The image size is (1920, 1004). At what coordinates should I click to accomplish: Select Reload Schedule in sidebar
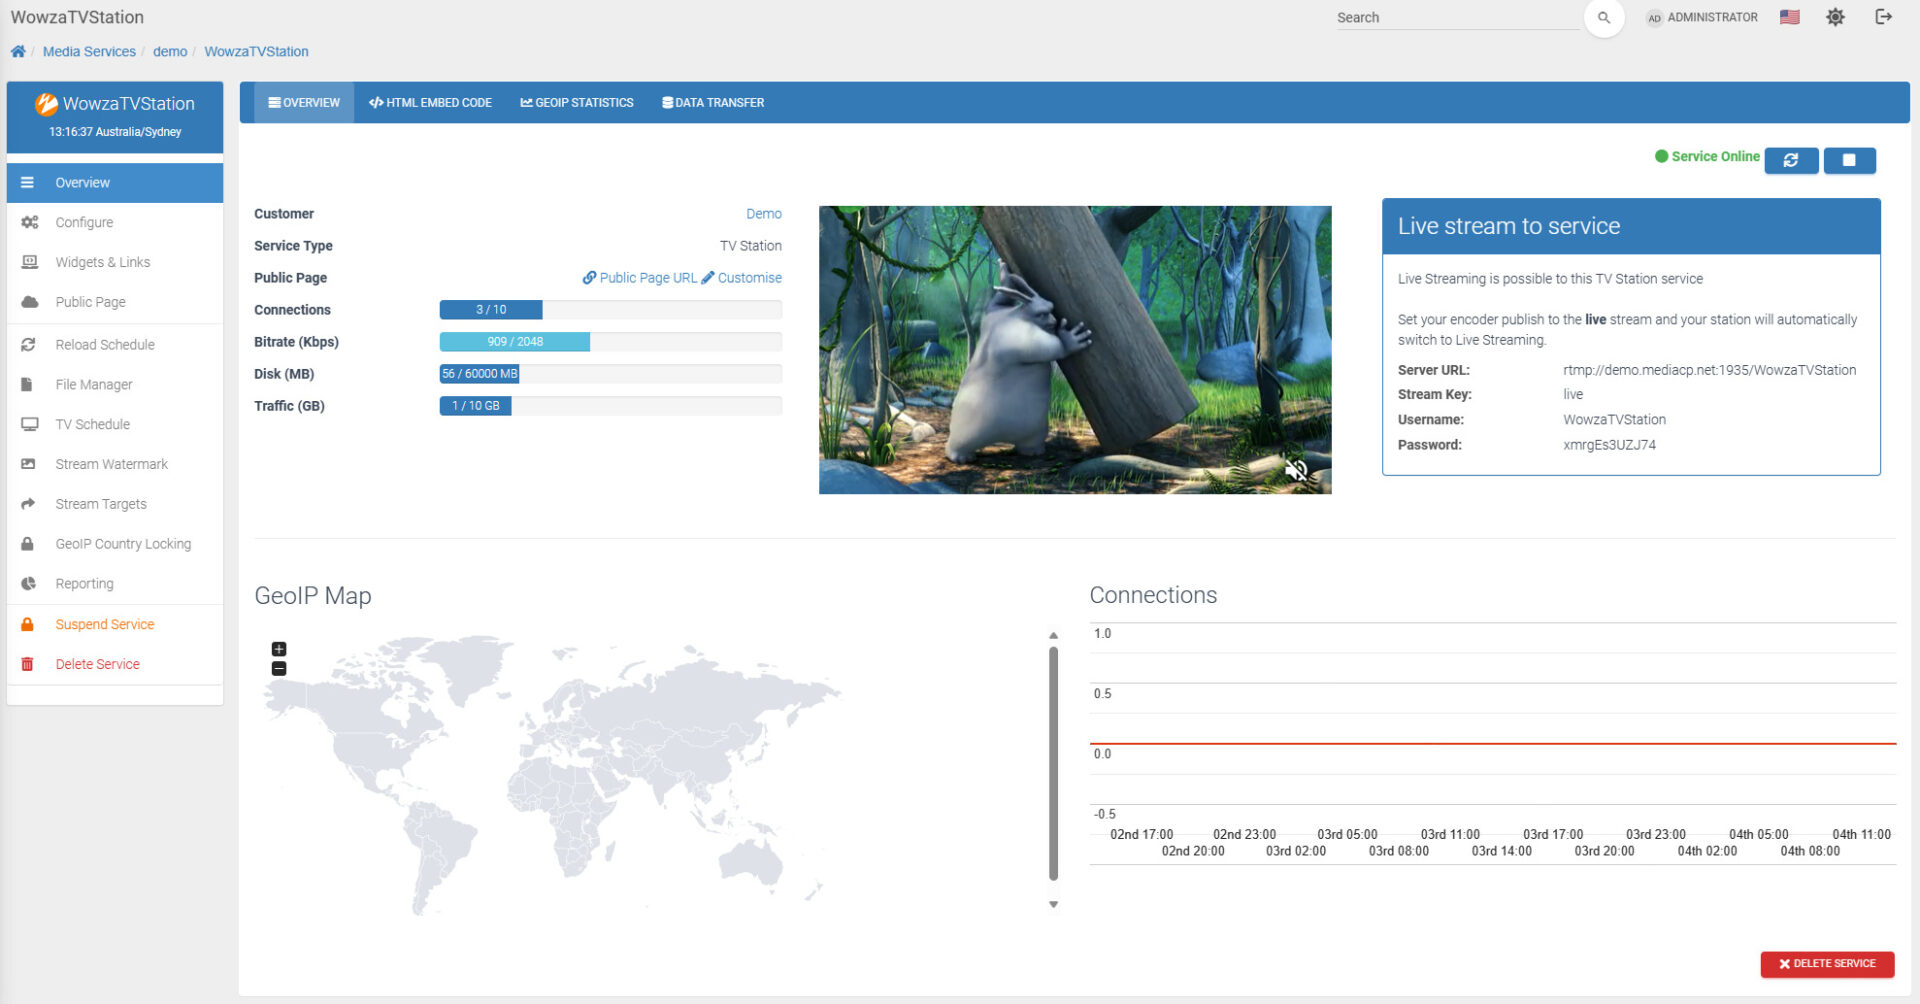pos(115,344)
